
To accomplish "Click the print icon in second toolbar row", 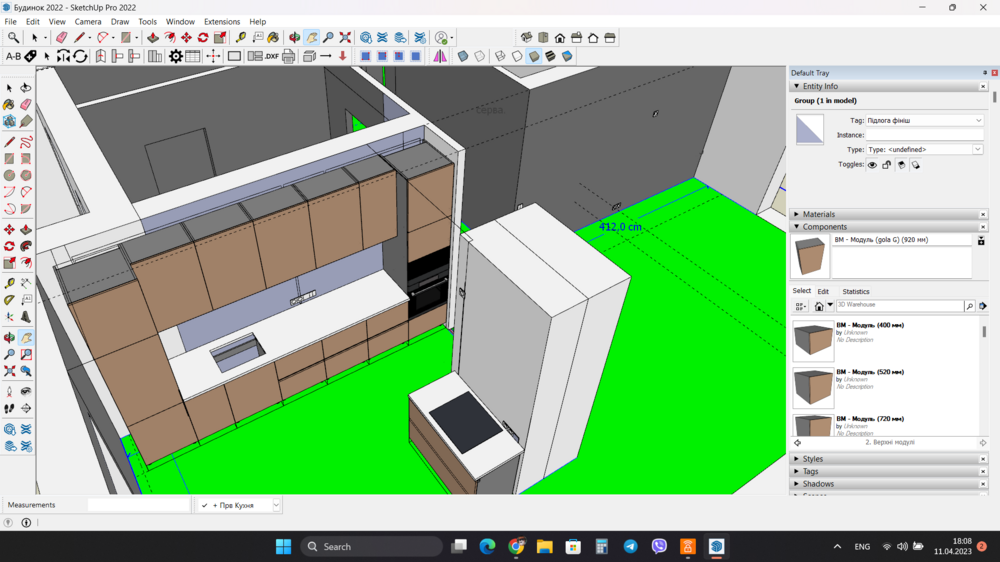I will [289, 57].
